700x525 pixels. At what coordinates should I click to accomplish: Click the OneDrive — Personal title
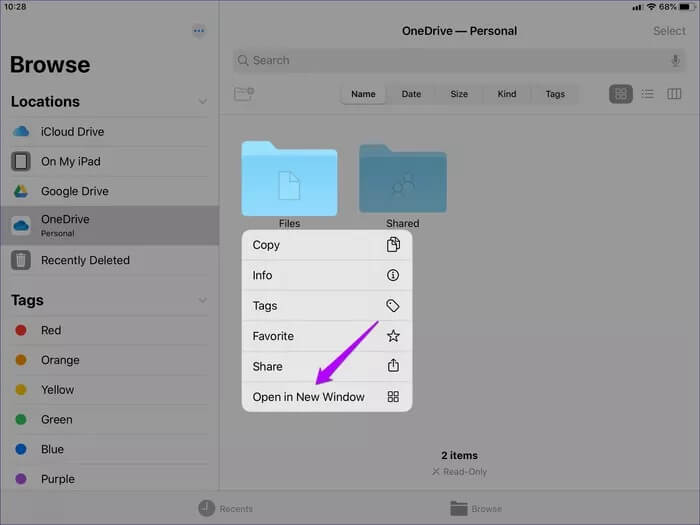click(x=459, y=31)
